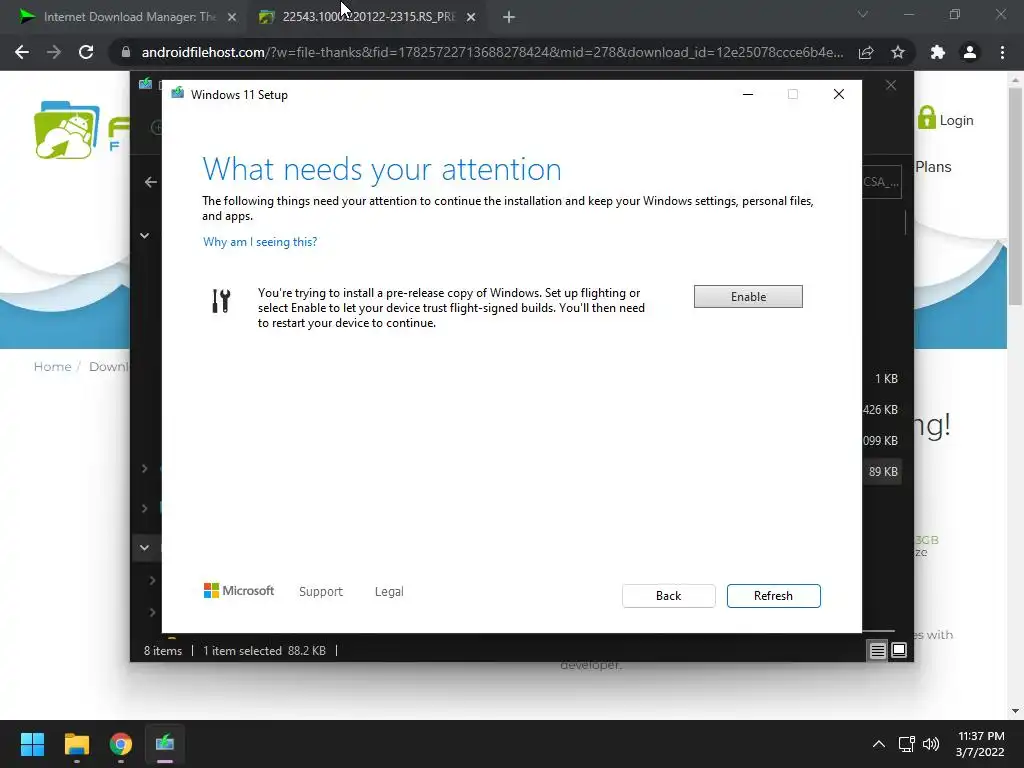Select the 89 KB file row in Explorer
This screenshot has height=768, width=1024.
pyautogui.click(x=883, y=472)
